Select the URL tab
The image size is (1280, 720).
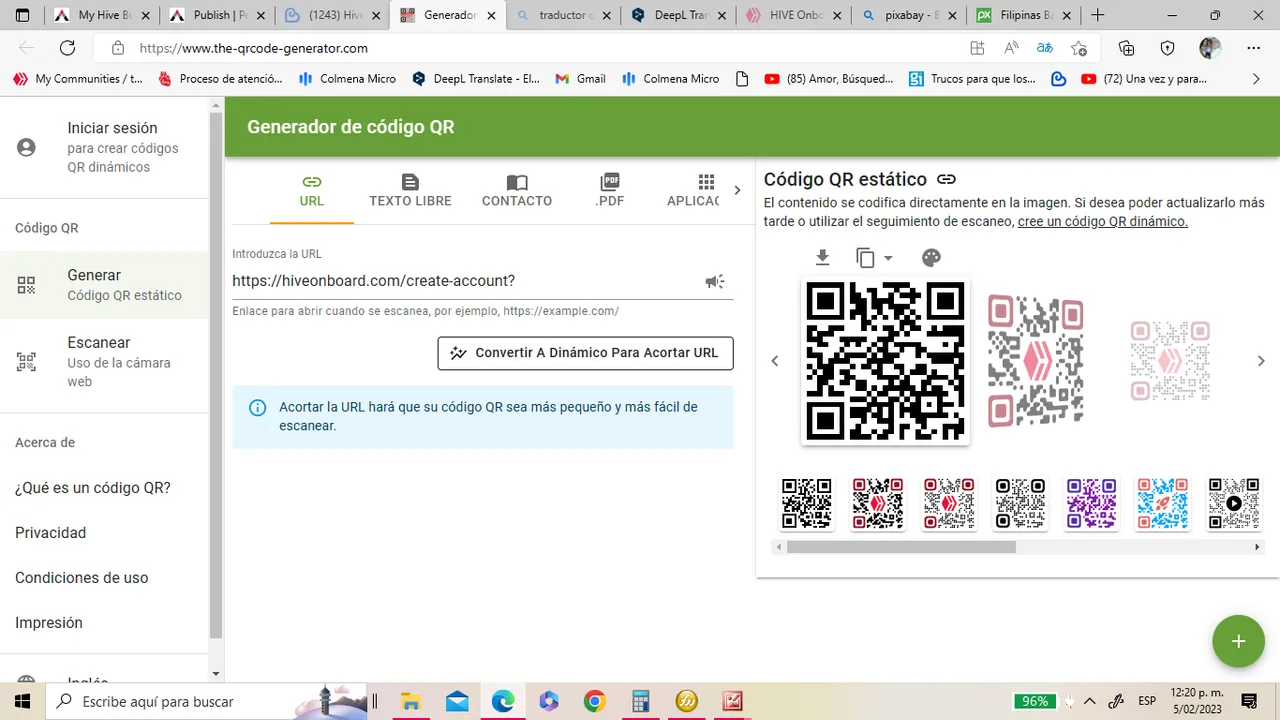click(x=312, y=190)
